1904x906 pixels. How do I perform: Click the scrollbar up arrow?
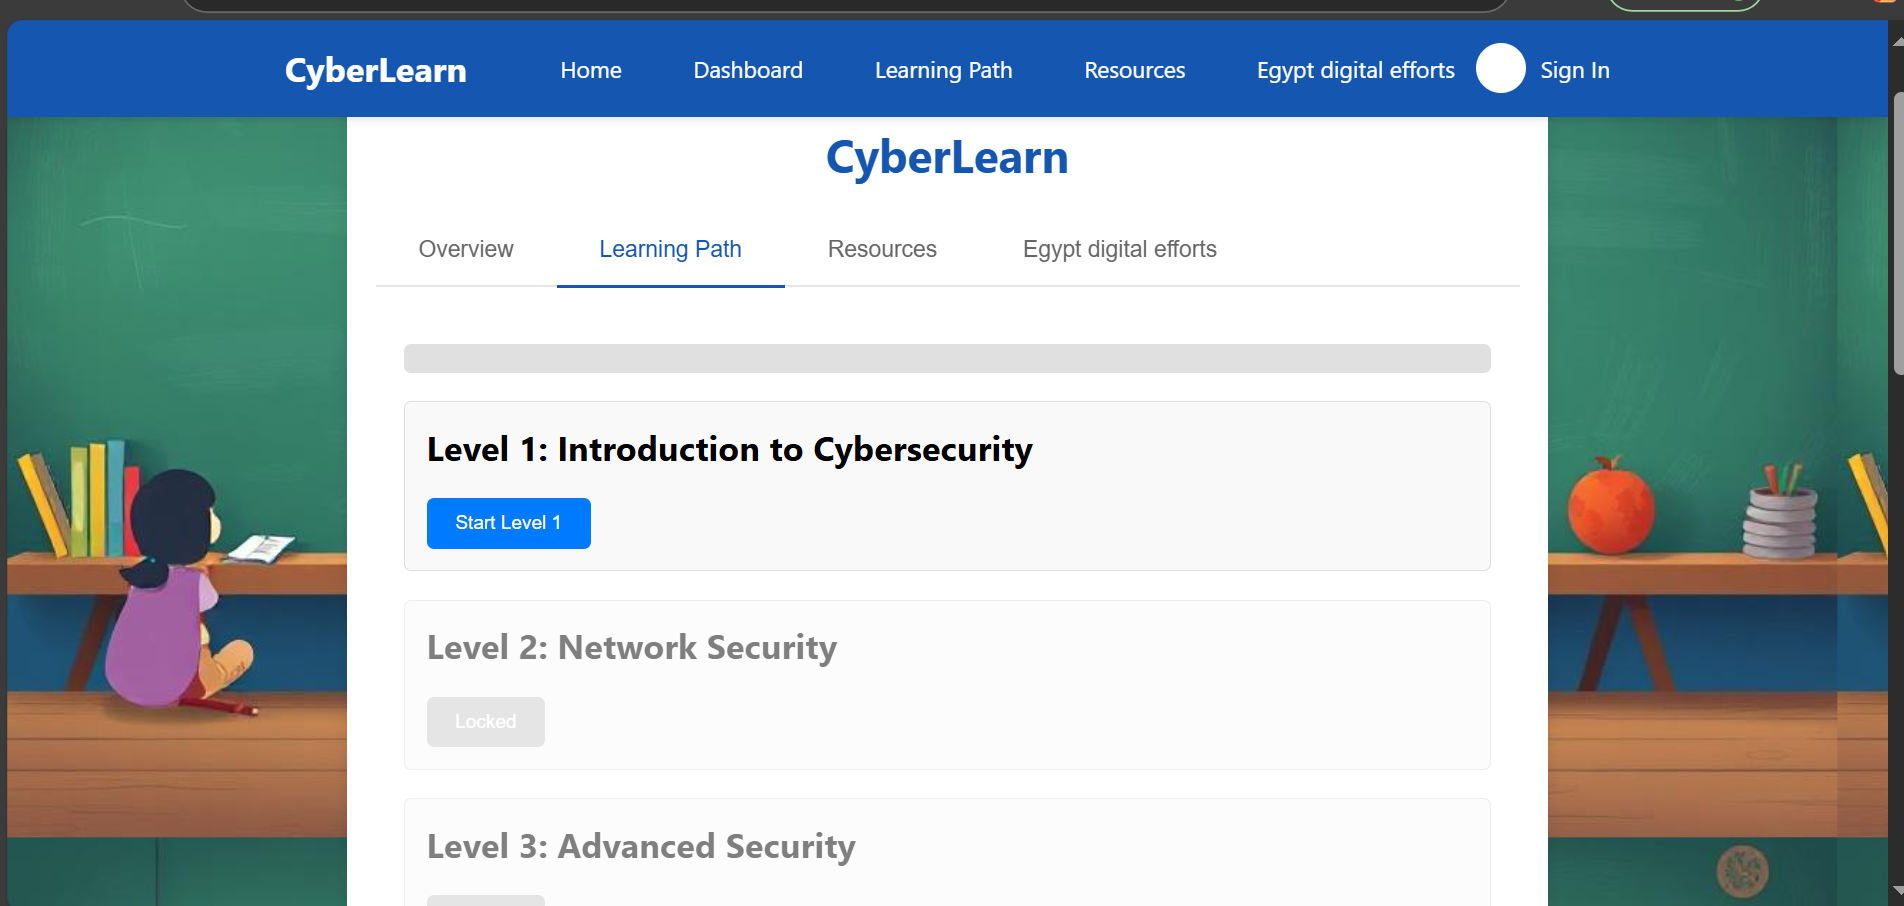pyautogui.click(x=1897, y=42)
